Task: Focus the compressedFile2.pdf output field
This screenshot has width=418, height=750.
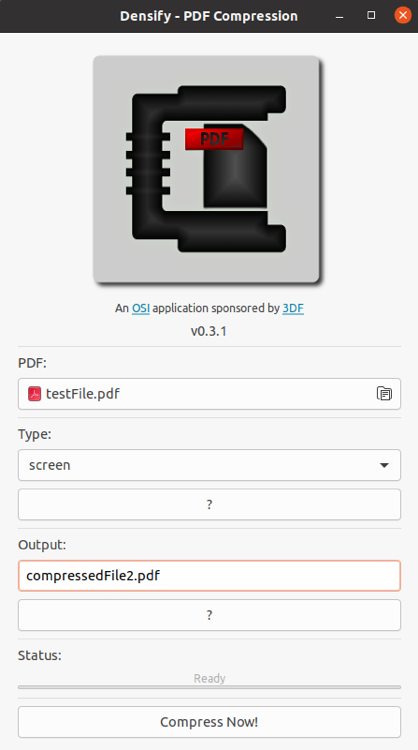Action: (209, 575)
